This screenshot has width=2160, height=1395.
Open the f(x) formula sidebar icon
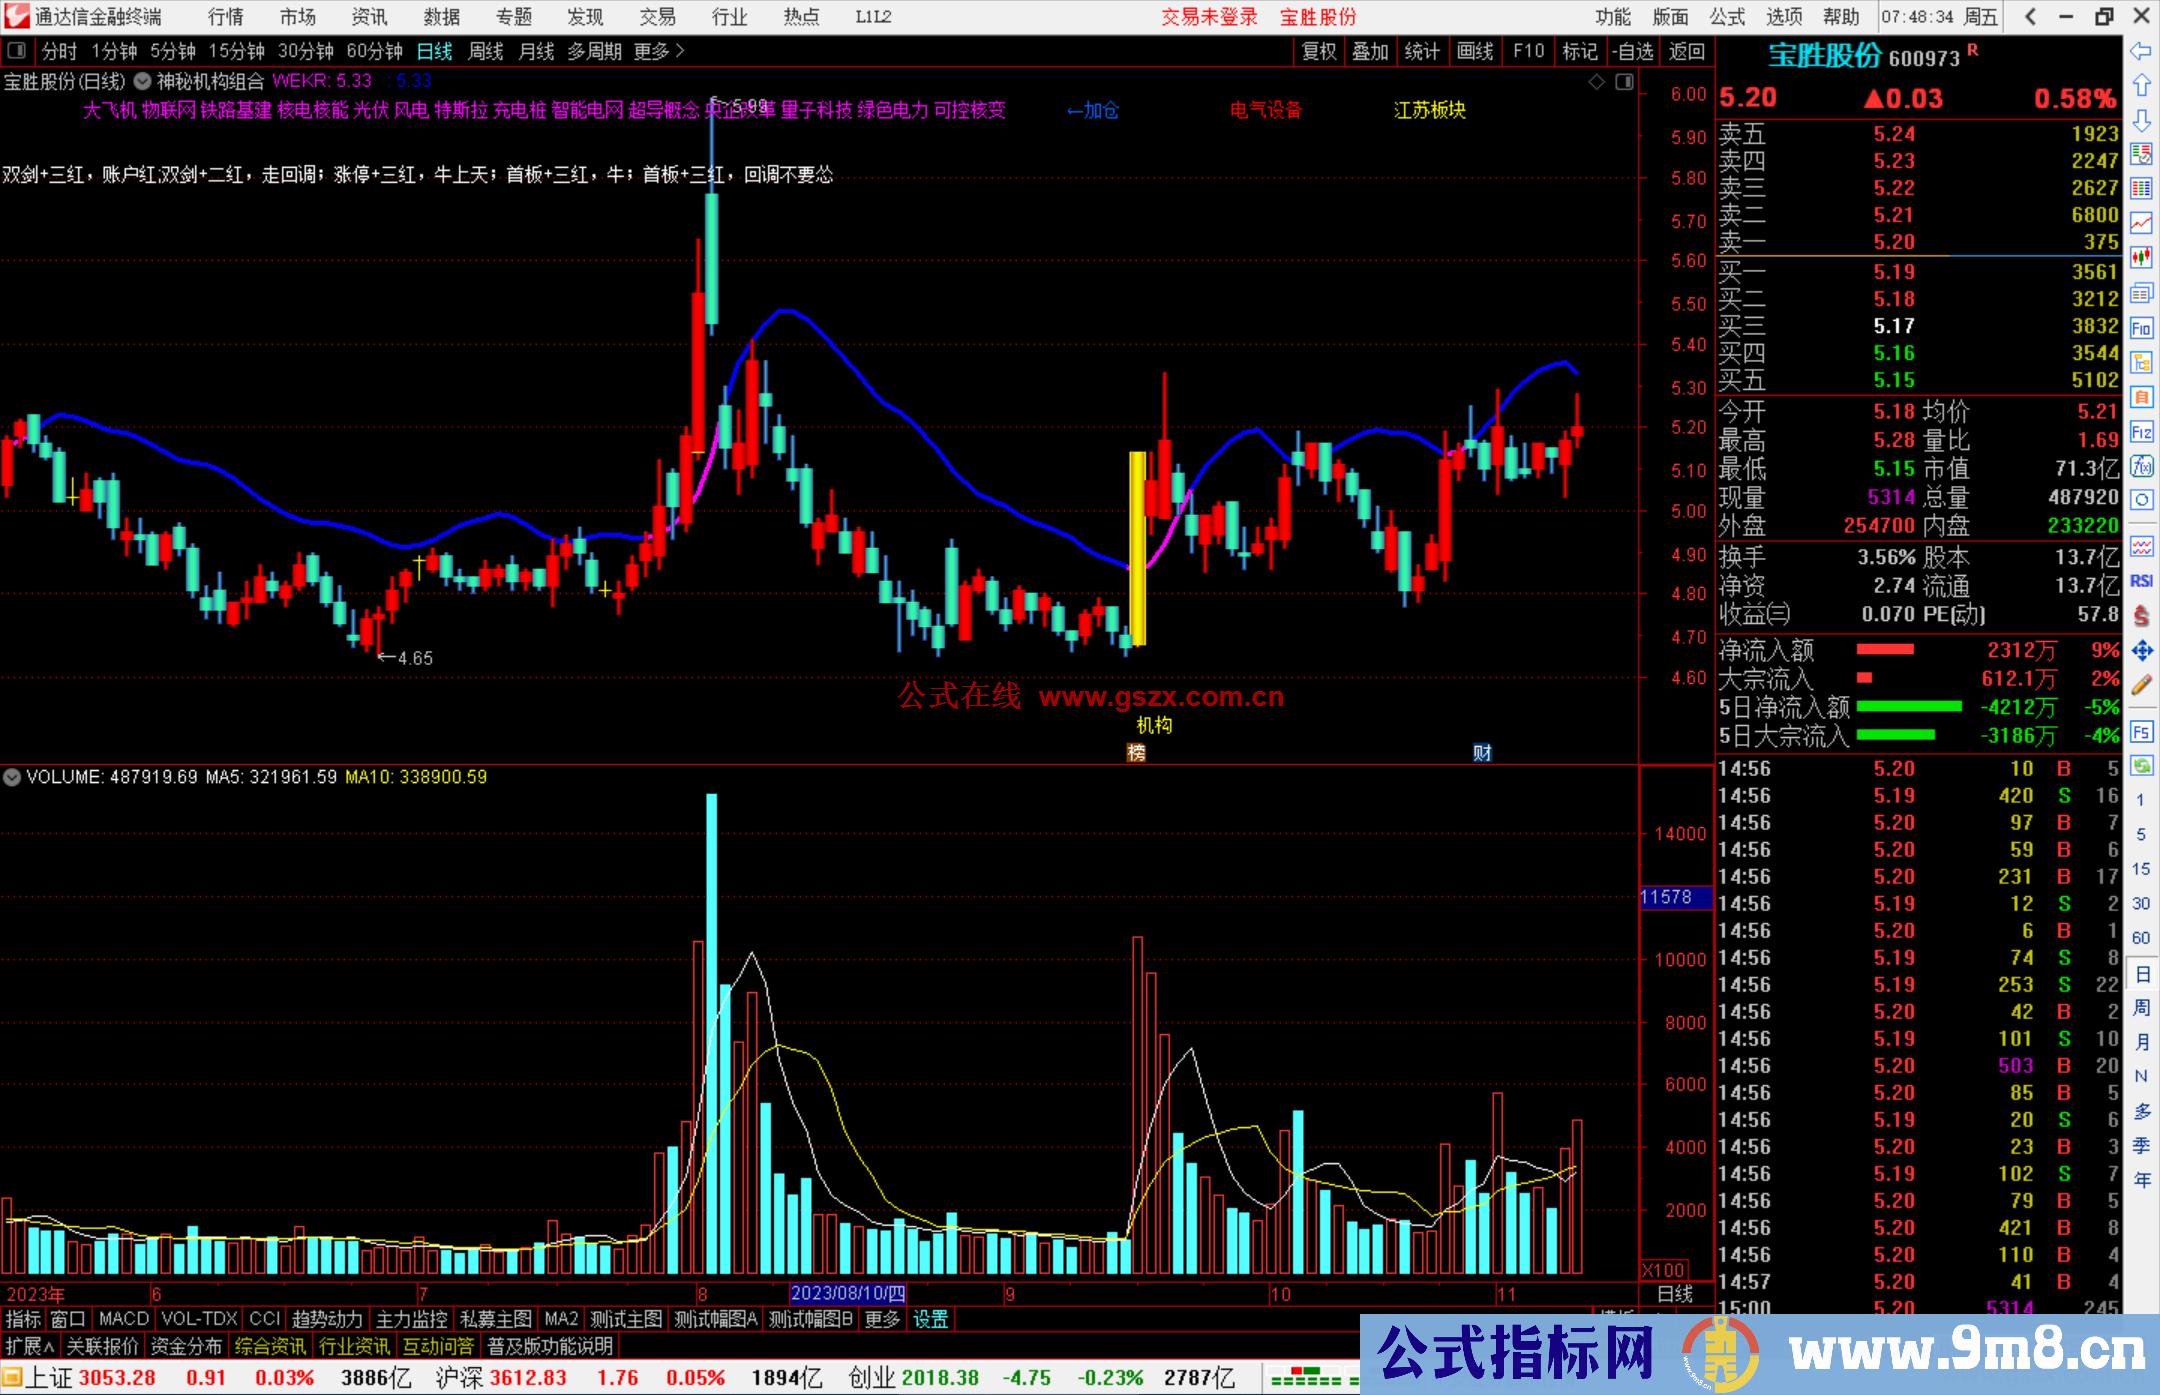tap(2141, 466)
